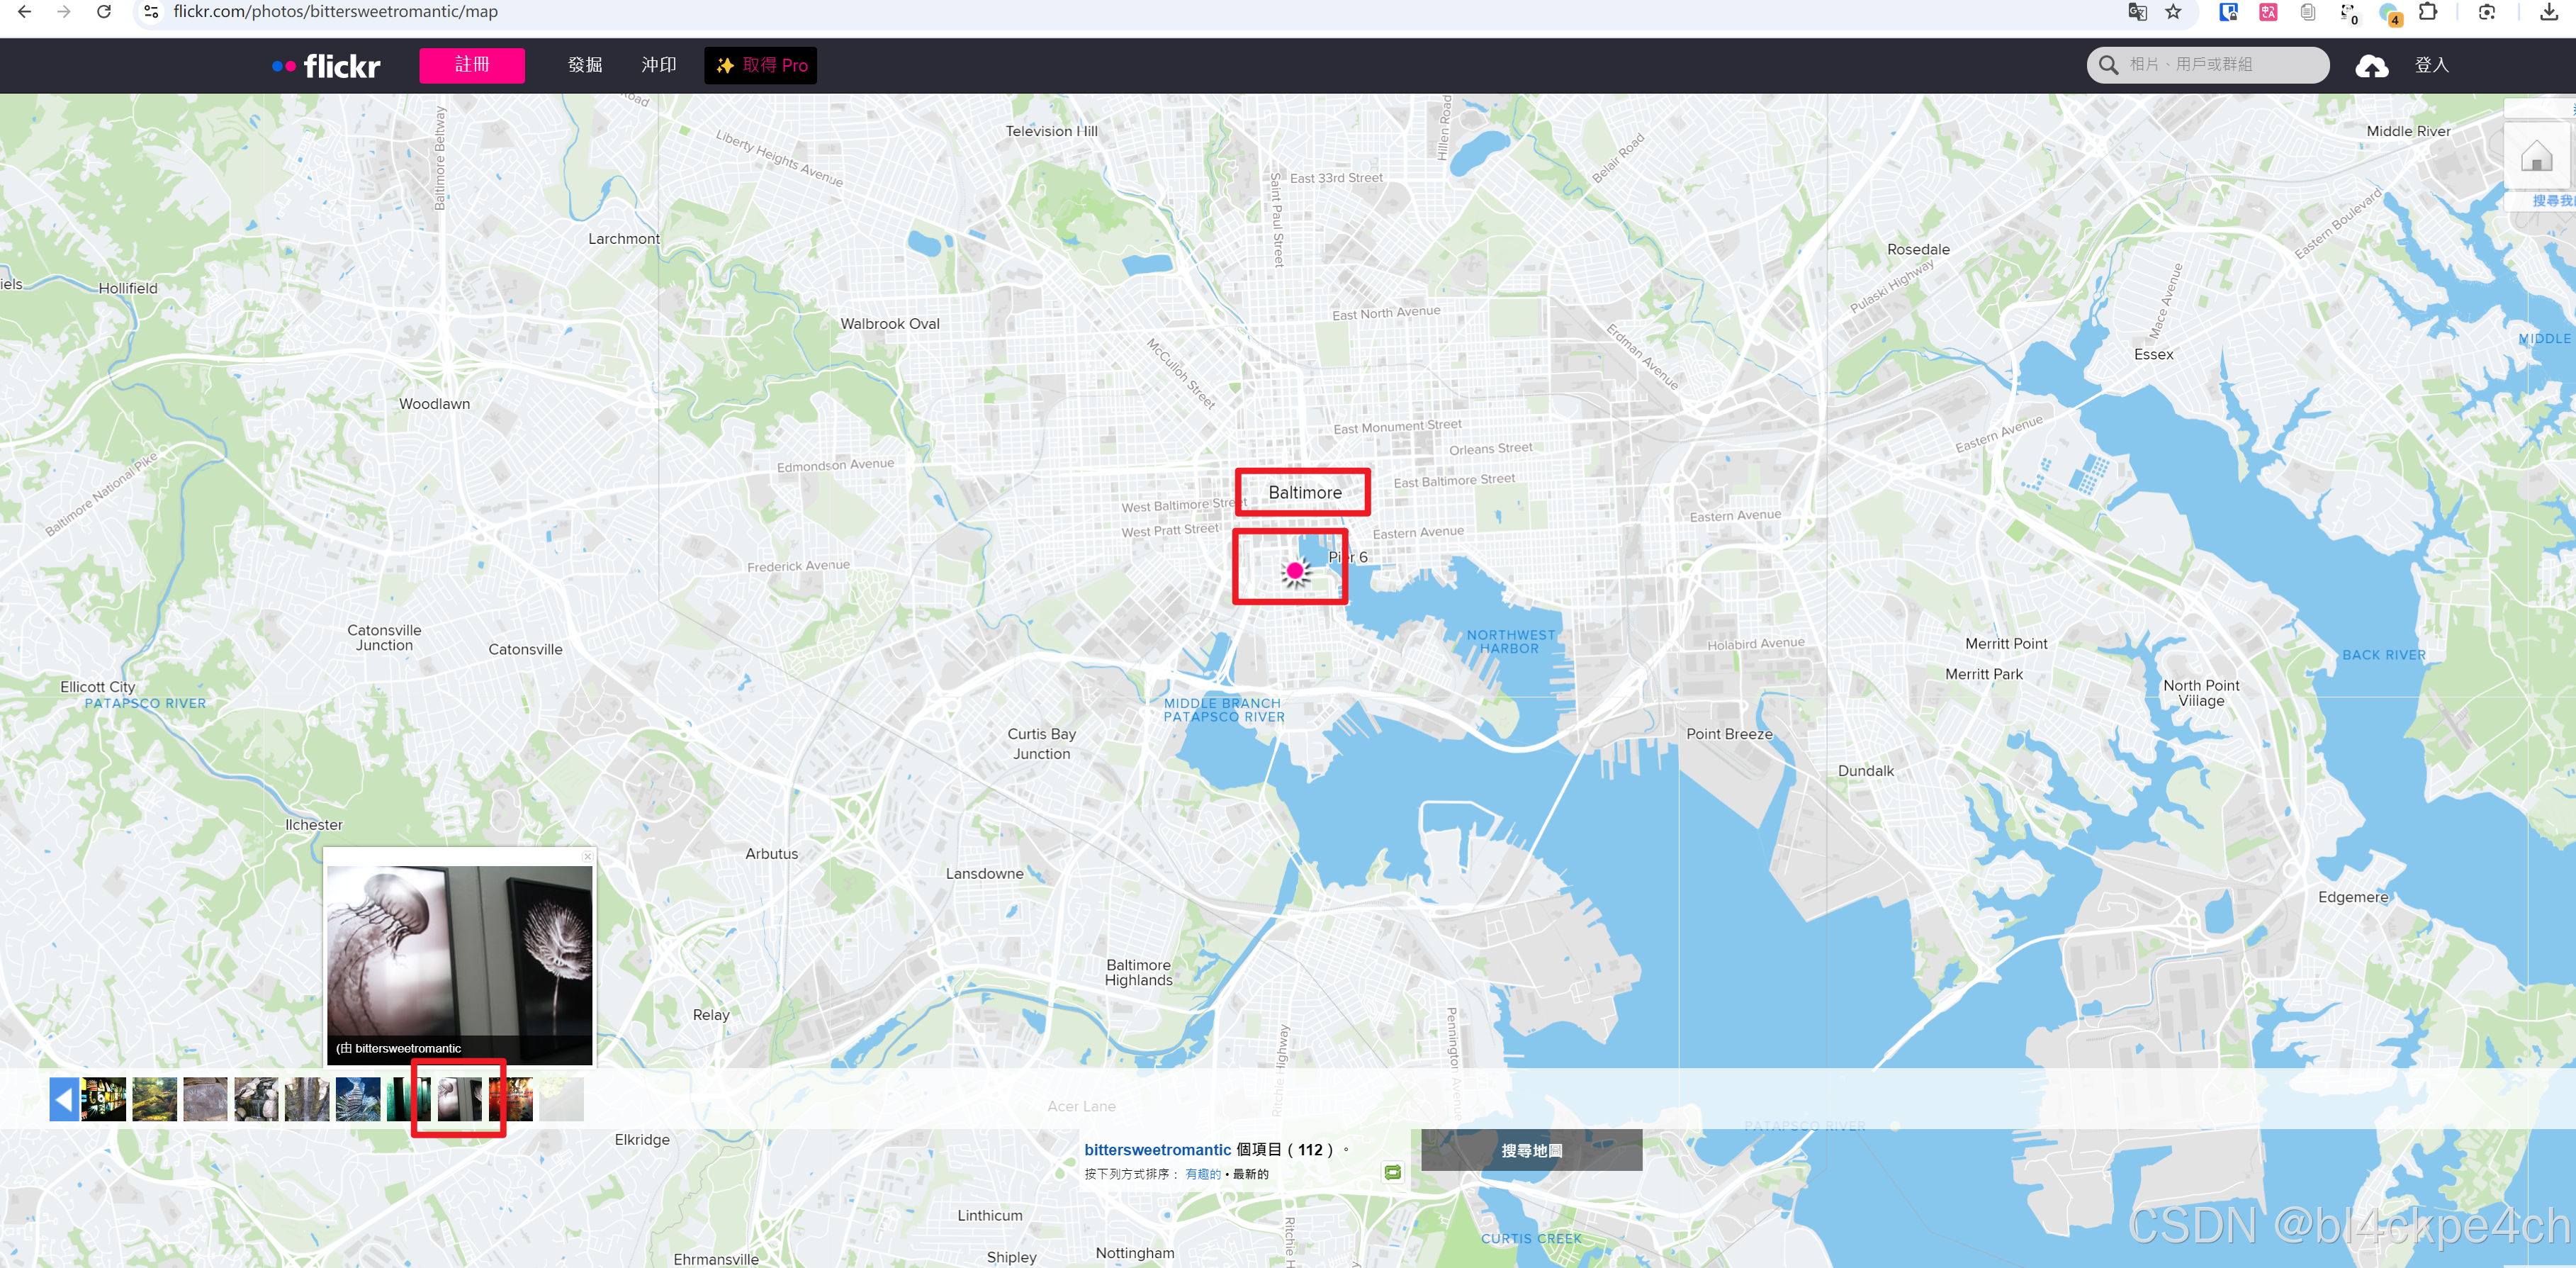Click the Flickr logo
2576x1268 pixels.
click(x=326, y=66)
